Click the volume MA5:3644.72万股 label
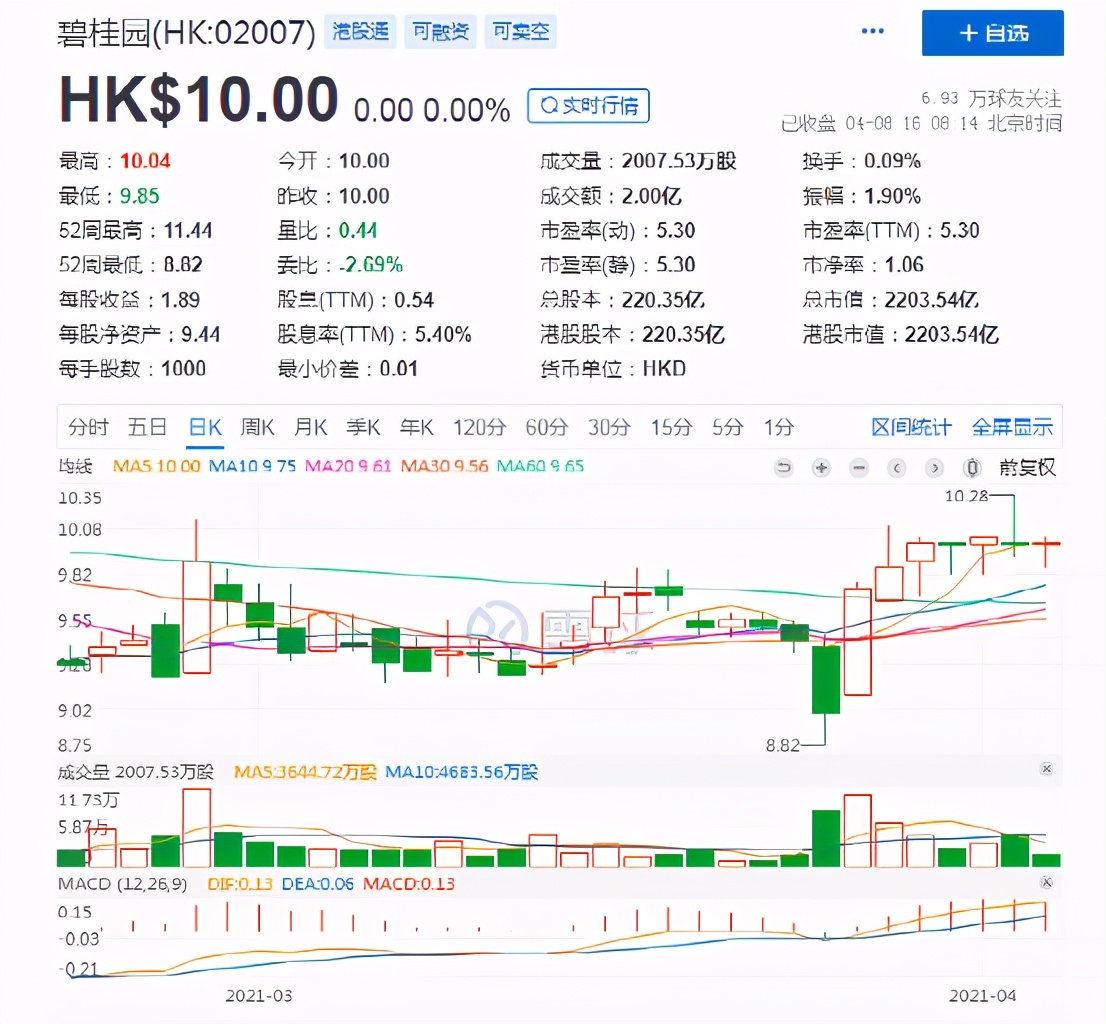Screen dimensions: 1106x1024 (x=305, y=772)
